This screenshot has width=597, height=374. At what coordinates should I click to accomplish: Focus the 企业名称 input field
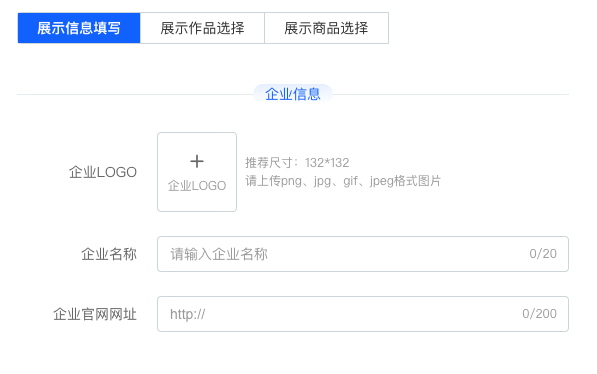(x=363, y=254)
